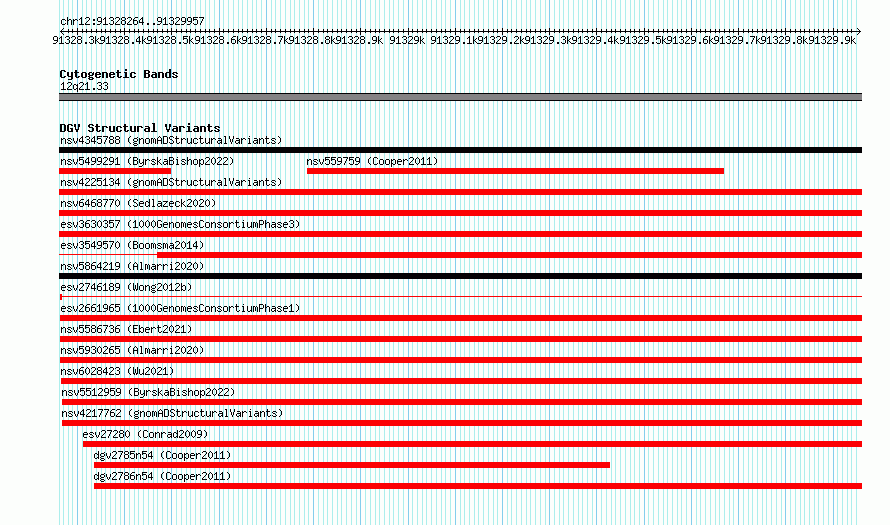Click the red bar under nsv4225134
The height and width of the screenshot is (525, 890).
(x=460, y=192)
